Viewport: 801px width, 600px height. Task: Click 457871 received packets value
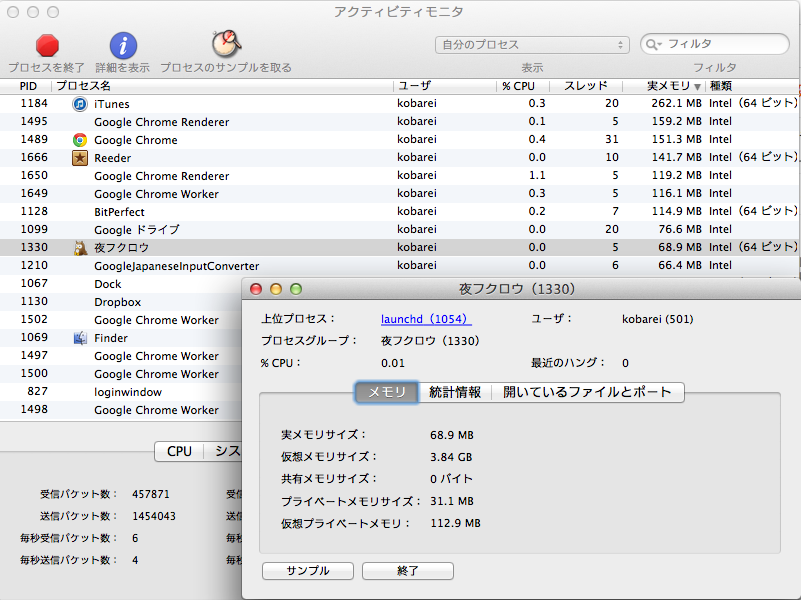pos(151,494)
